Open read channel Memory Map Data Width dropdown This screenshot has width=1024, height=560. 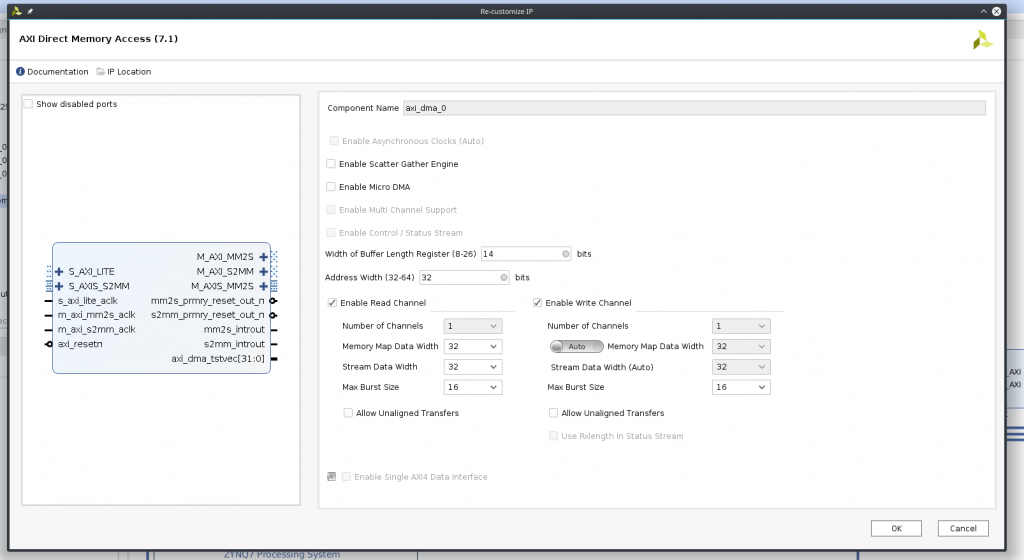click(473, 347)
